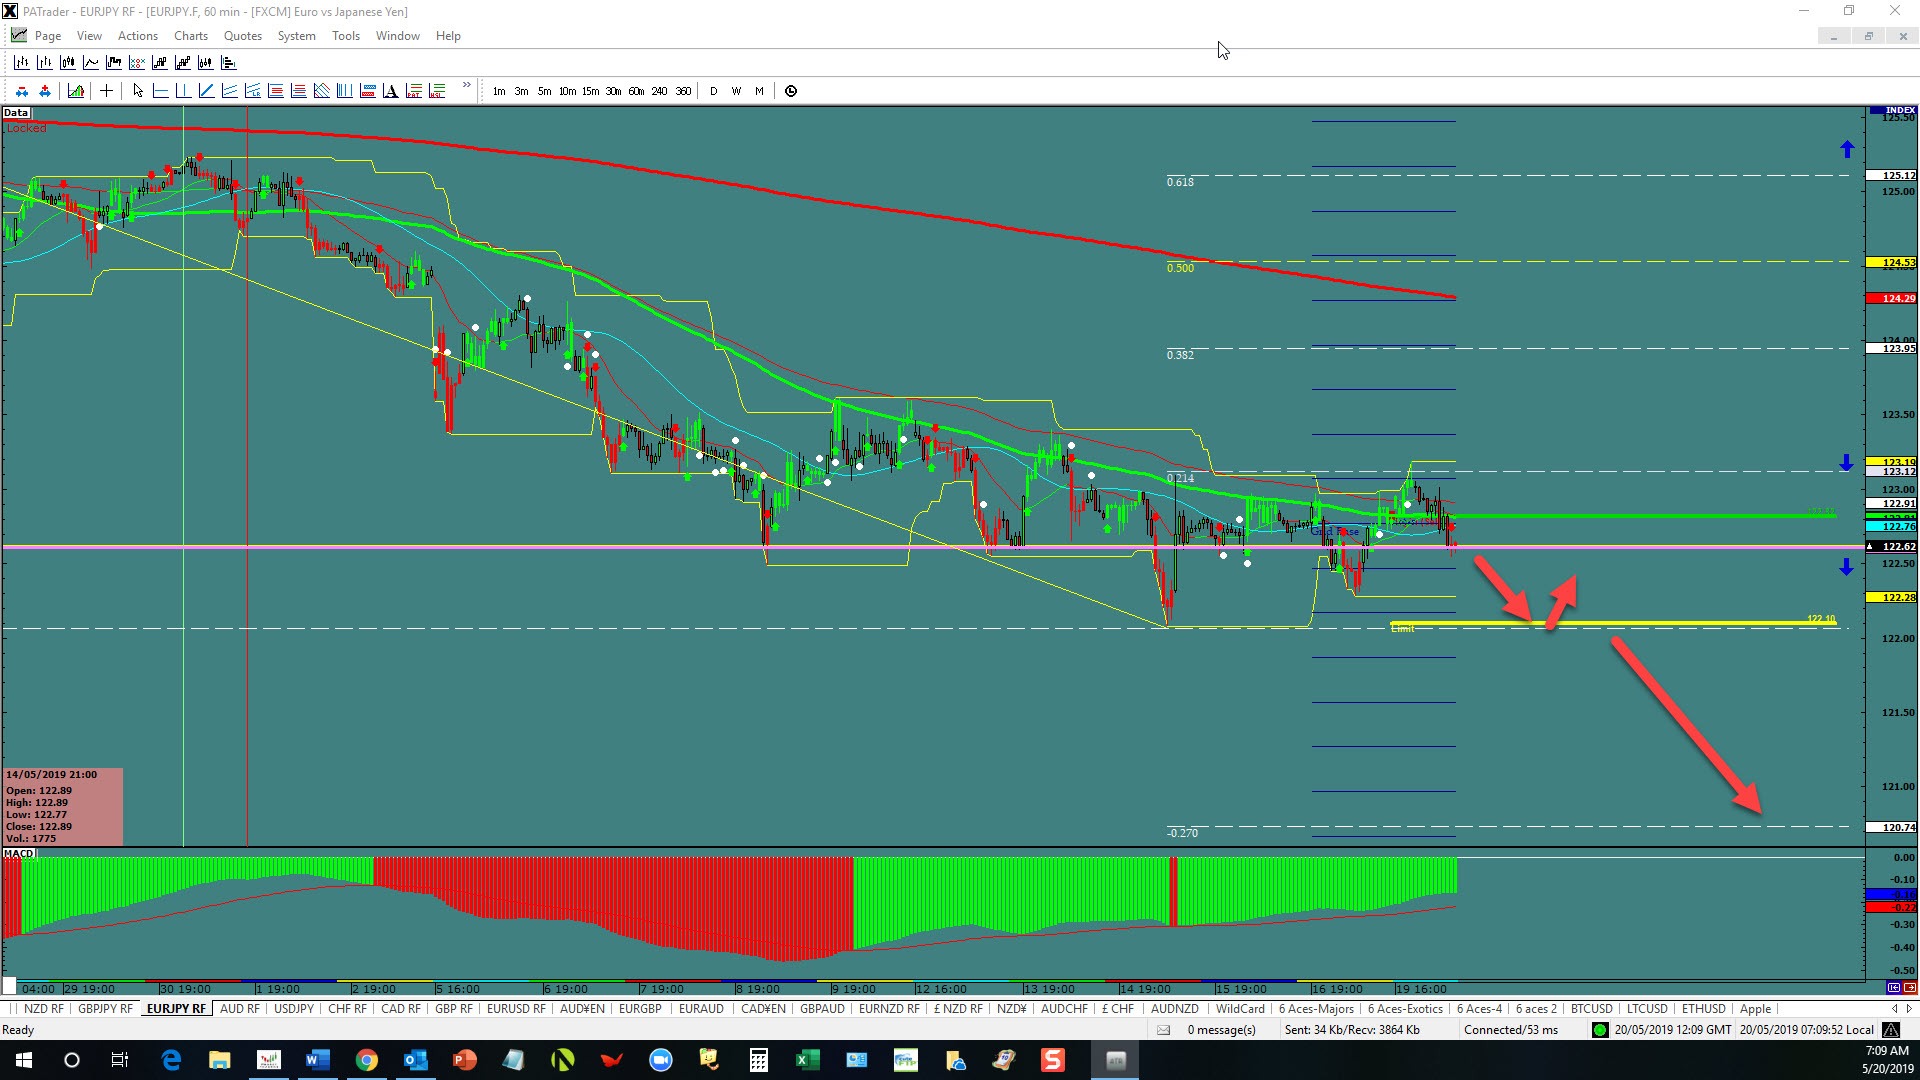
Task: Choose the horizontal line drawing tool
Action: point(160,91)
